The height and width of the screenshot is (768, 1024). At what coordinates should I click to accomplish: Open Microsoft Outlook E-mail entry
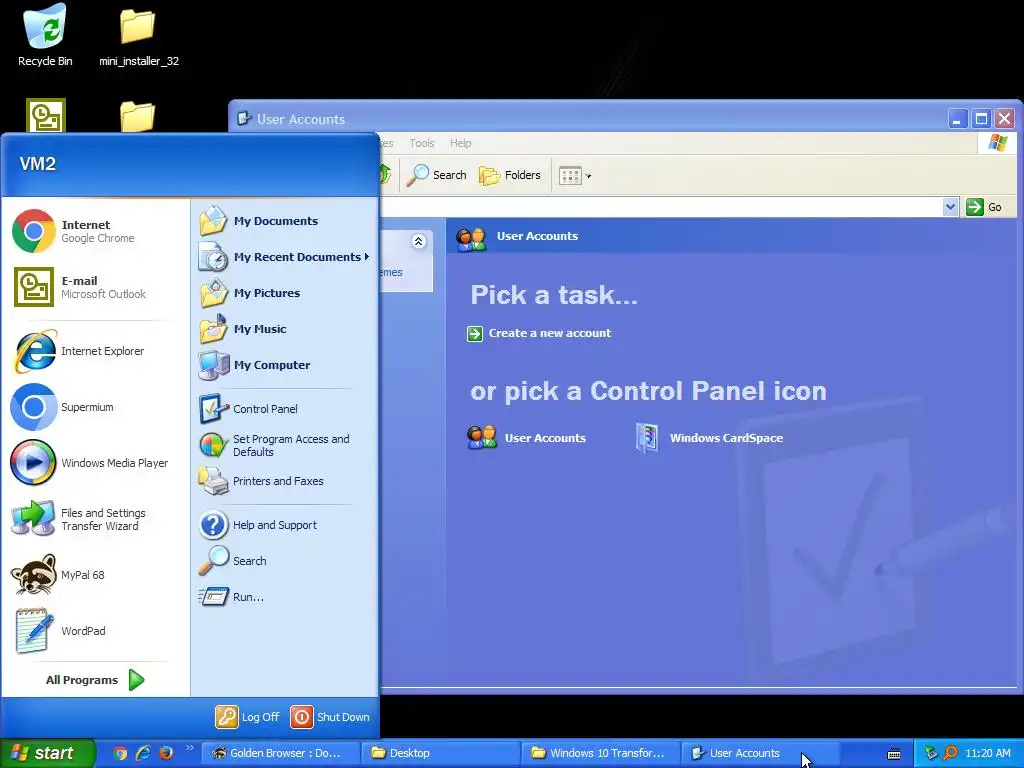(x=95, y=287)
